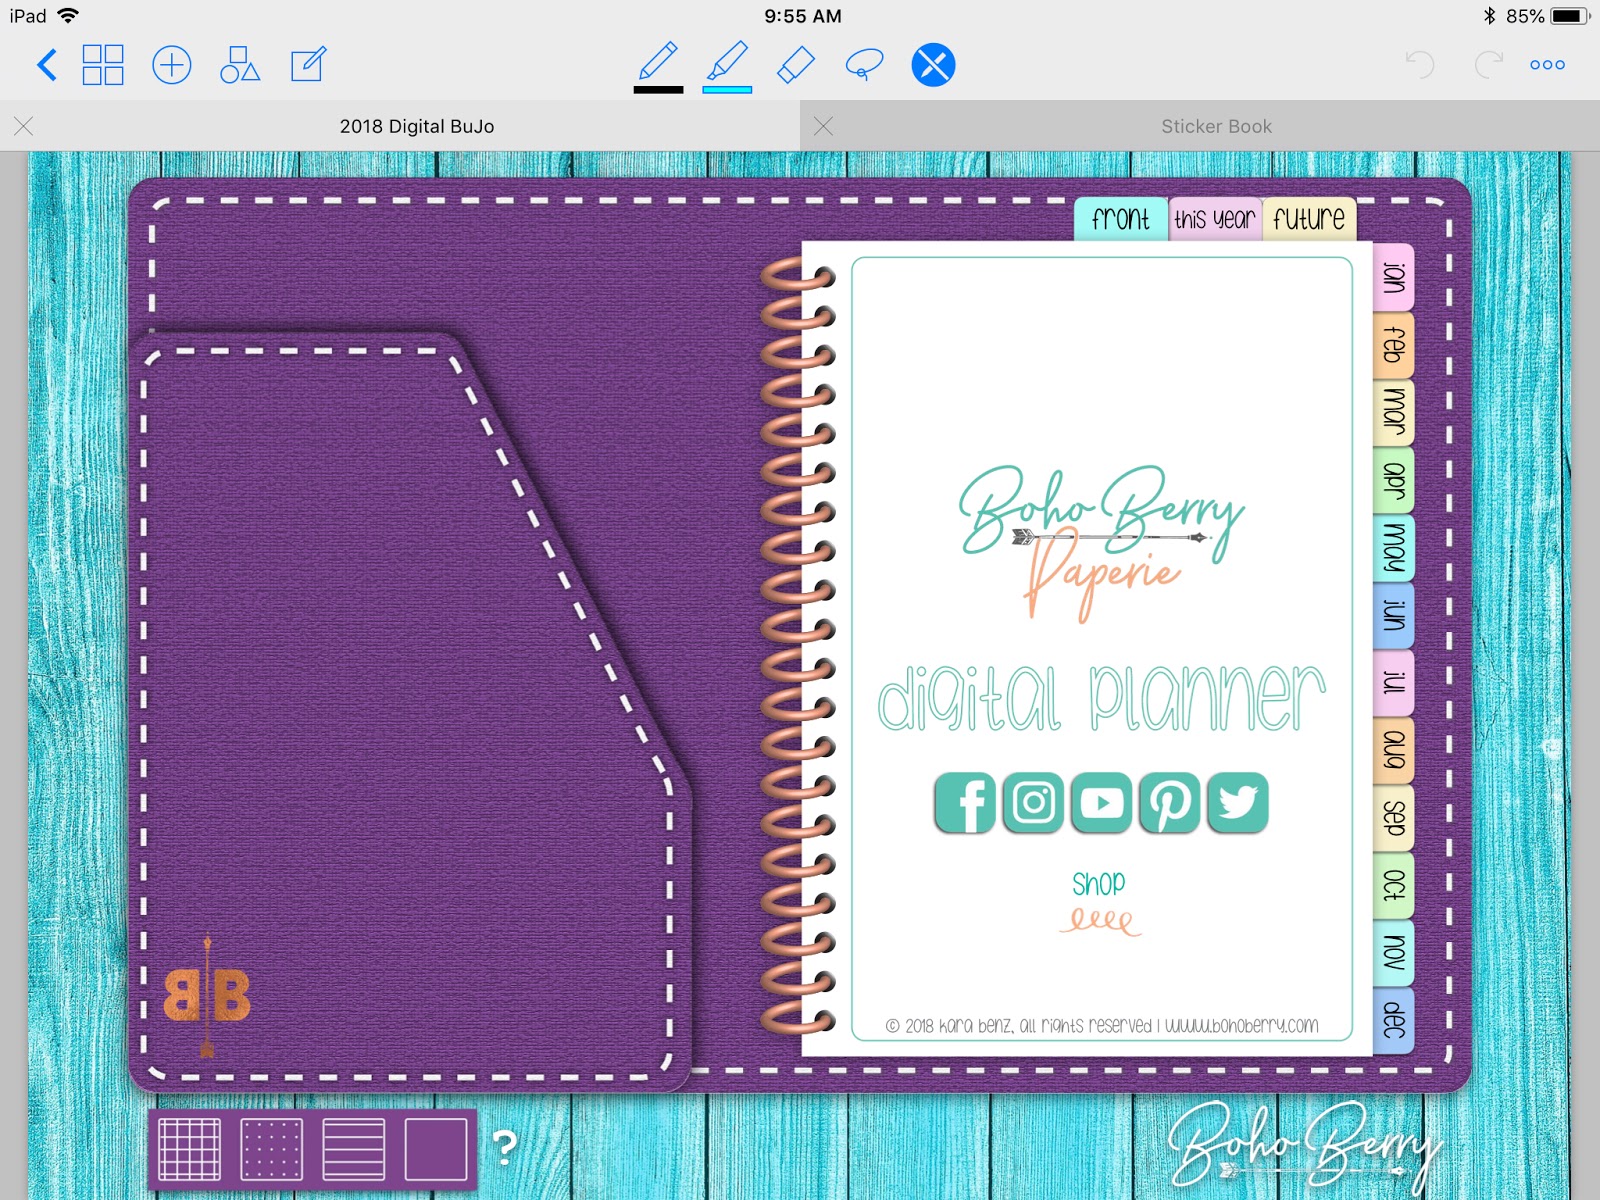Select the Lasso selection tool
This screenshot has height=1200, width=1600.
coord(862,64)
